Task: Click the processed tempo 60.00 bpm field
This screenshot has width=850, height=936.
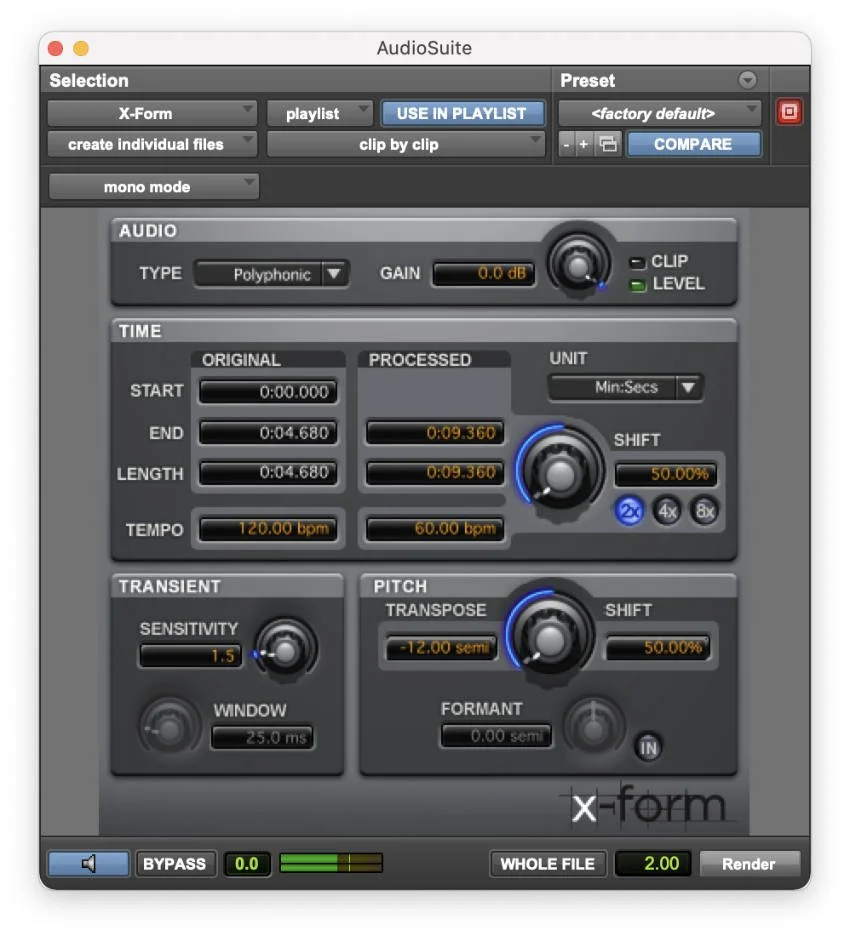Action: click(435, 529)
